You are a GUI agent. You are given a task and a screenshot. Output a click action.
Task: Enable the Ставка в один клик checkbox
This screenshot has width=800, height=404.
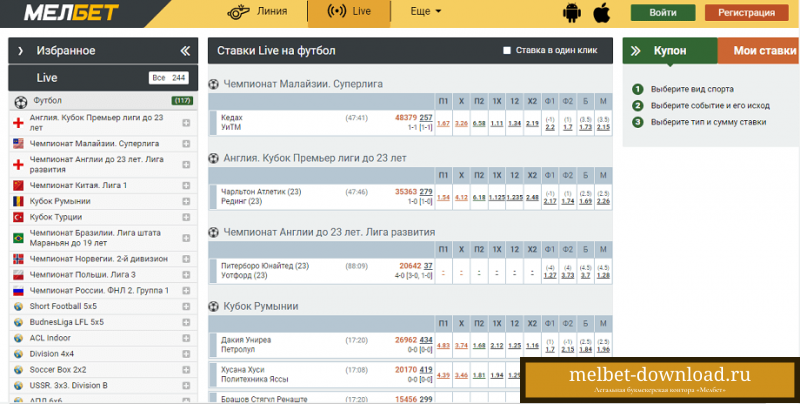(x=507, y=50)
